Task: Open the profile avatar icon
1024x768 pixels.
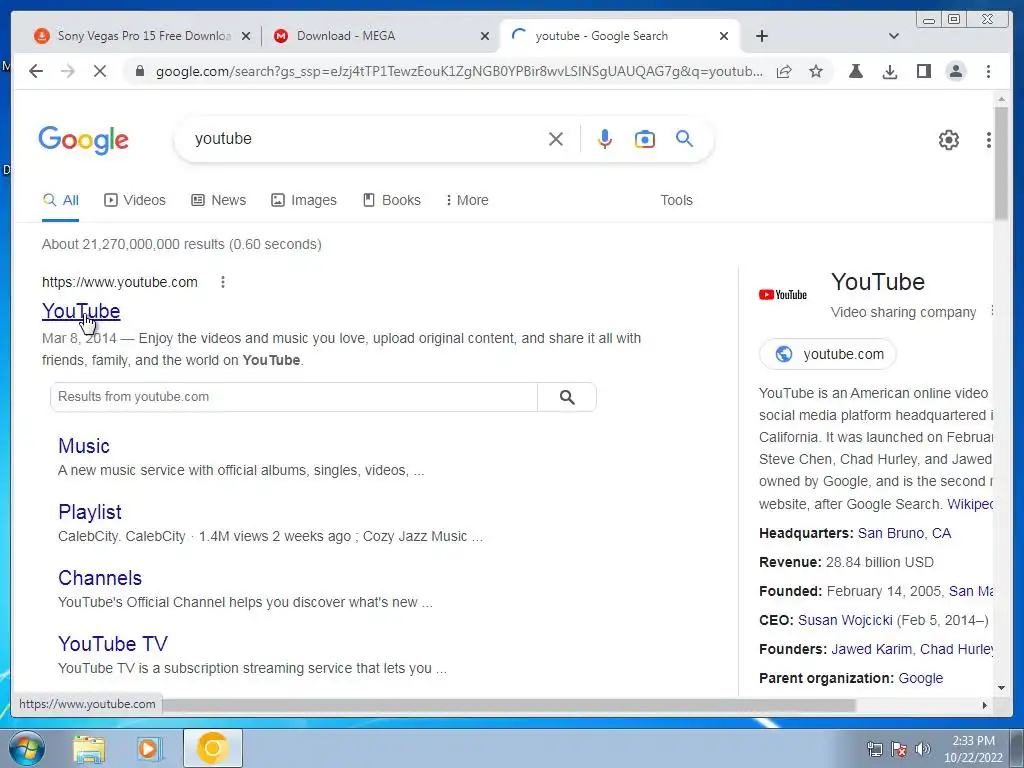Action: click(955, 71)
